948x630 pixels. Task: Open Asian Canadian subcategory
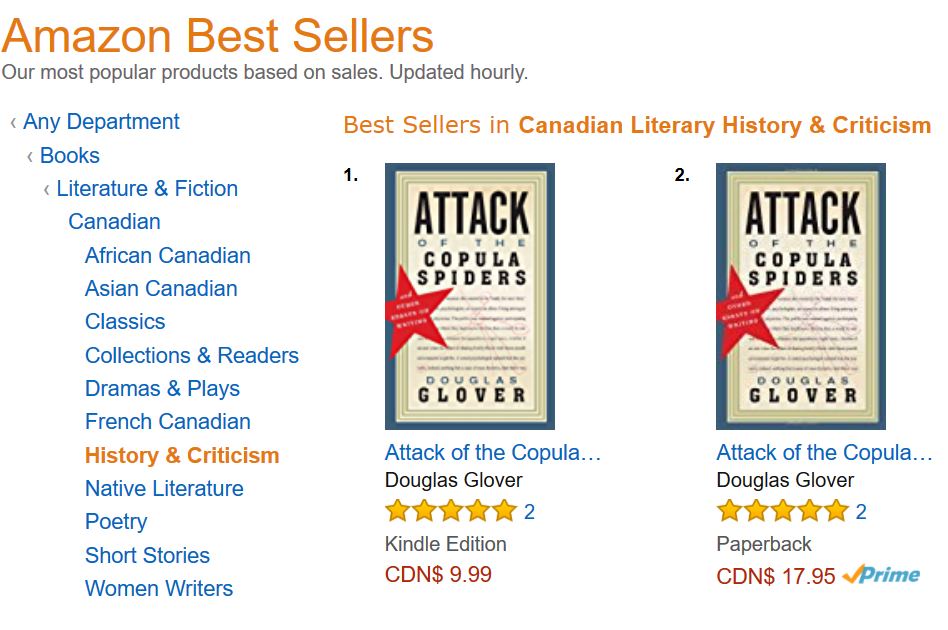coord(161,289)
